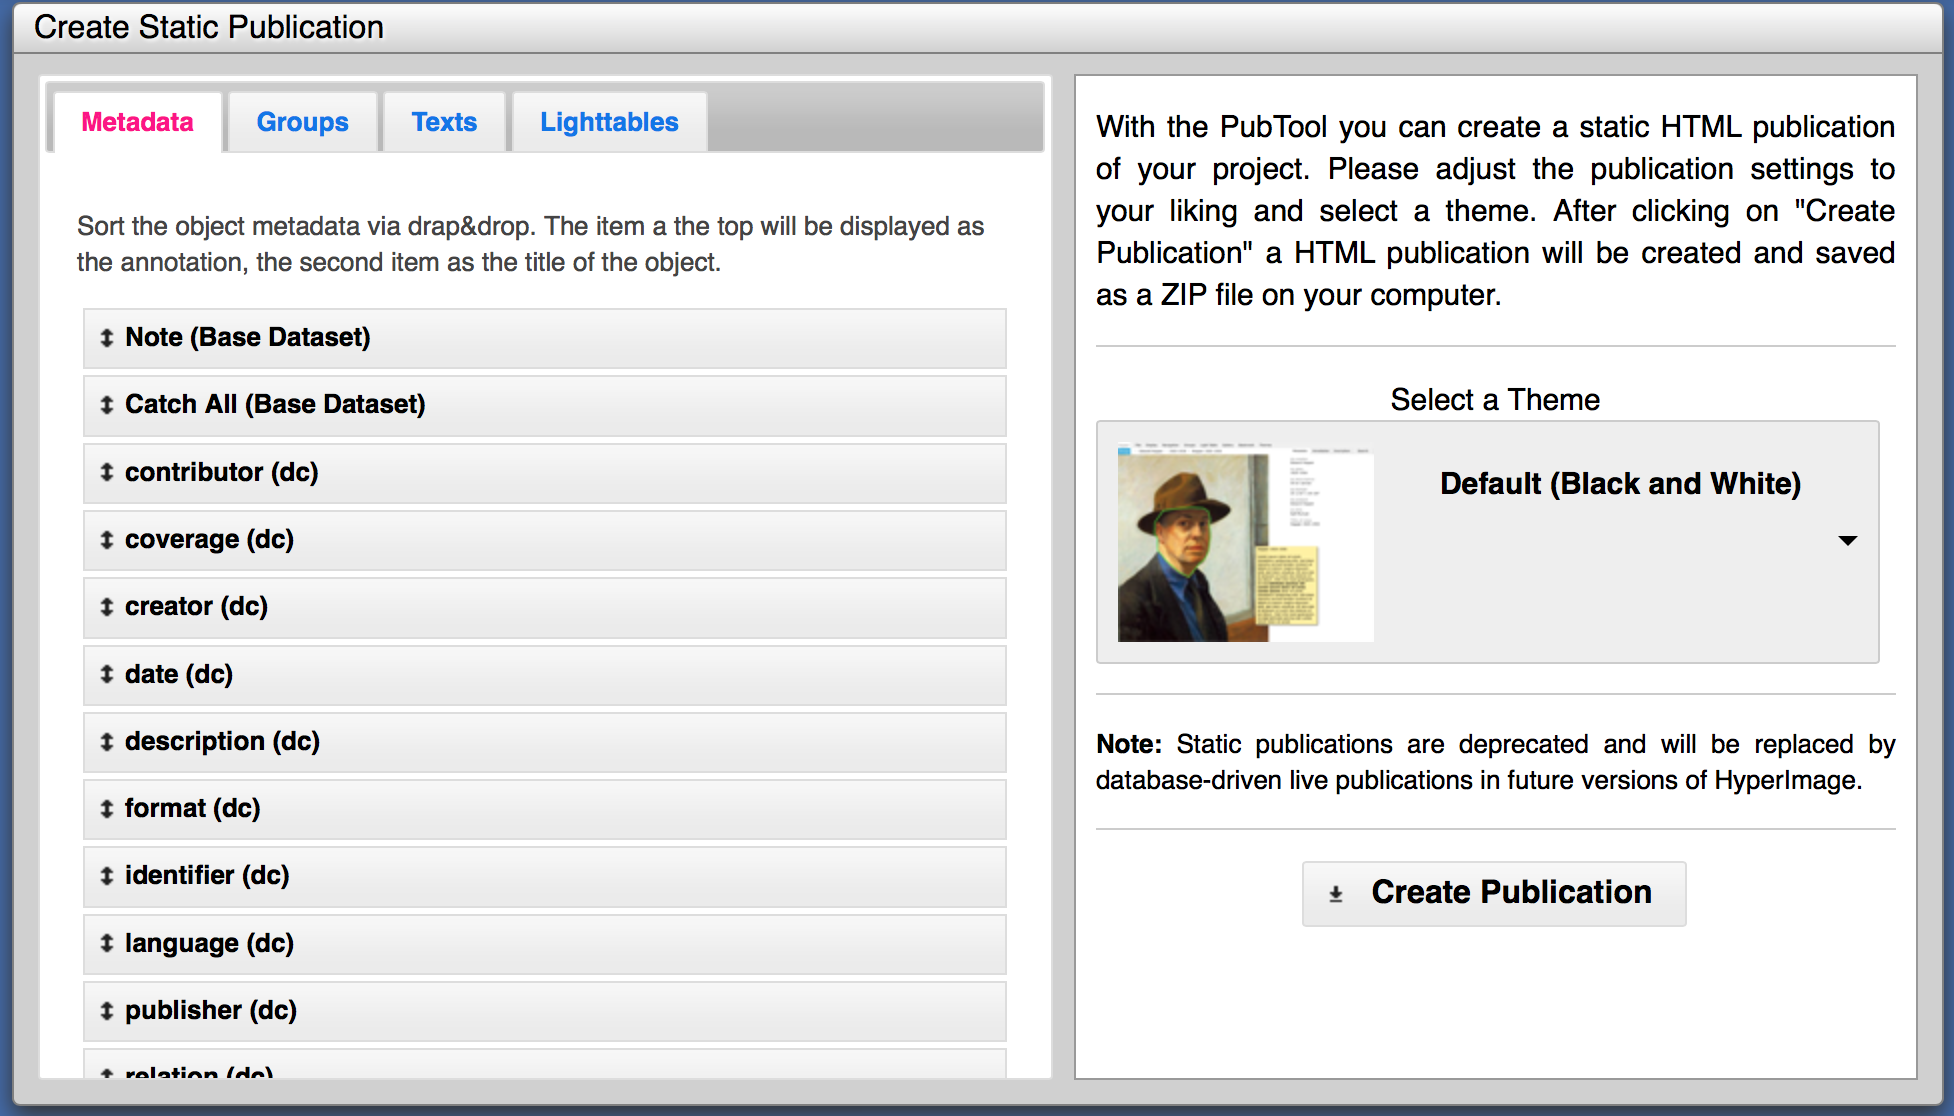Image resolution: width=1954 pixels, height=1116 pixels.
Task: Click the sort handle next to contributor (dc)
Action: click(107, 472)
